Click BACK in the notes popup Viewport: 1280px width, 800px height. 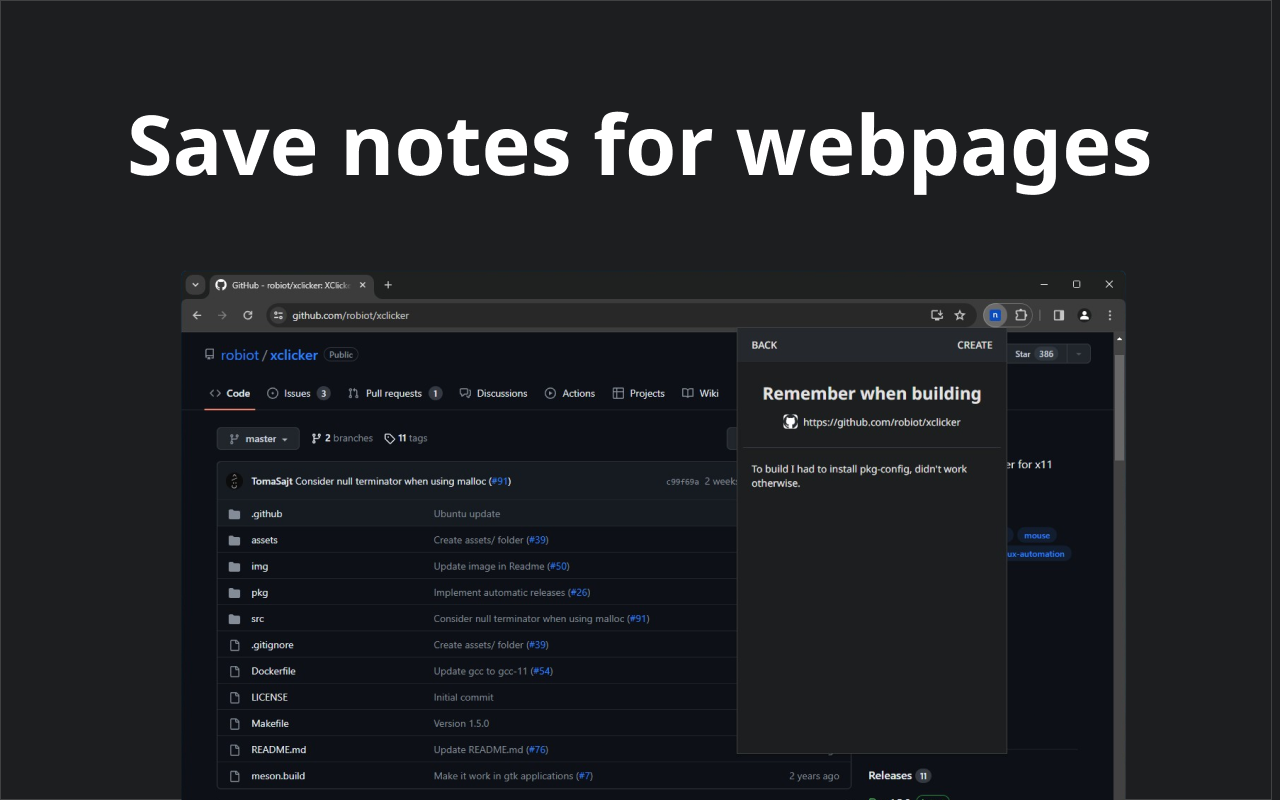764,345
